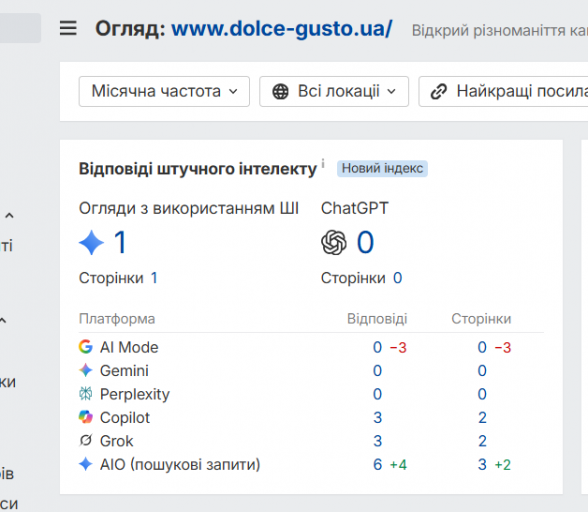Click the Сторінки column header
The image size is (588, 512).
click(x=481, y=319)
